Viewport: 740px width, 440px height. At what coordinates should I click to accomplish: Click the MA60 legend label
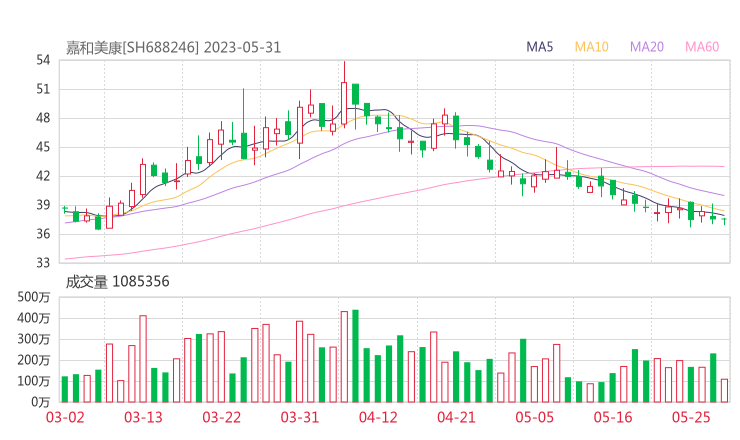pyautogui.click(x=702, y=47)
